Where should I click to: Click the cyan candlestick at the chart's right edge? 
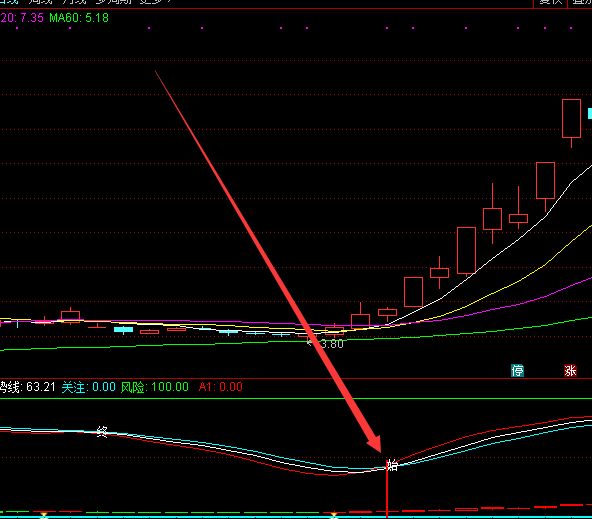590,114
